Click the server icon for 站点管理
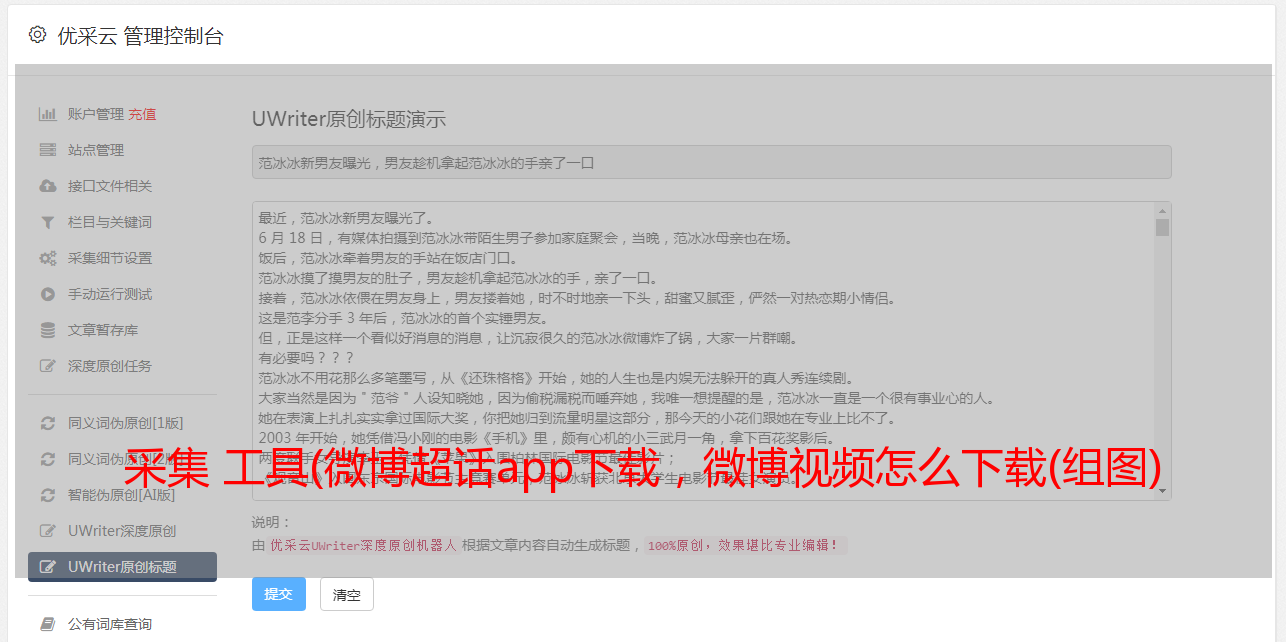Viewport: 1286px width, 642px height. [x=47, y=150]
